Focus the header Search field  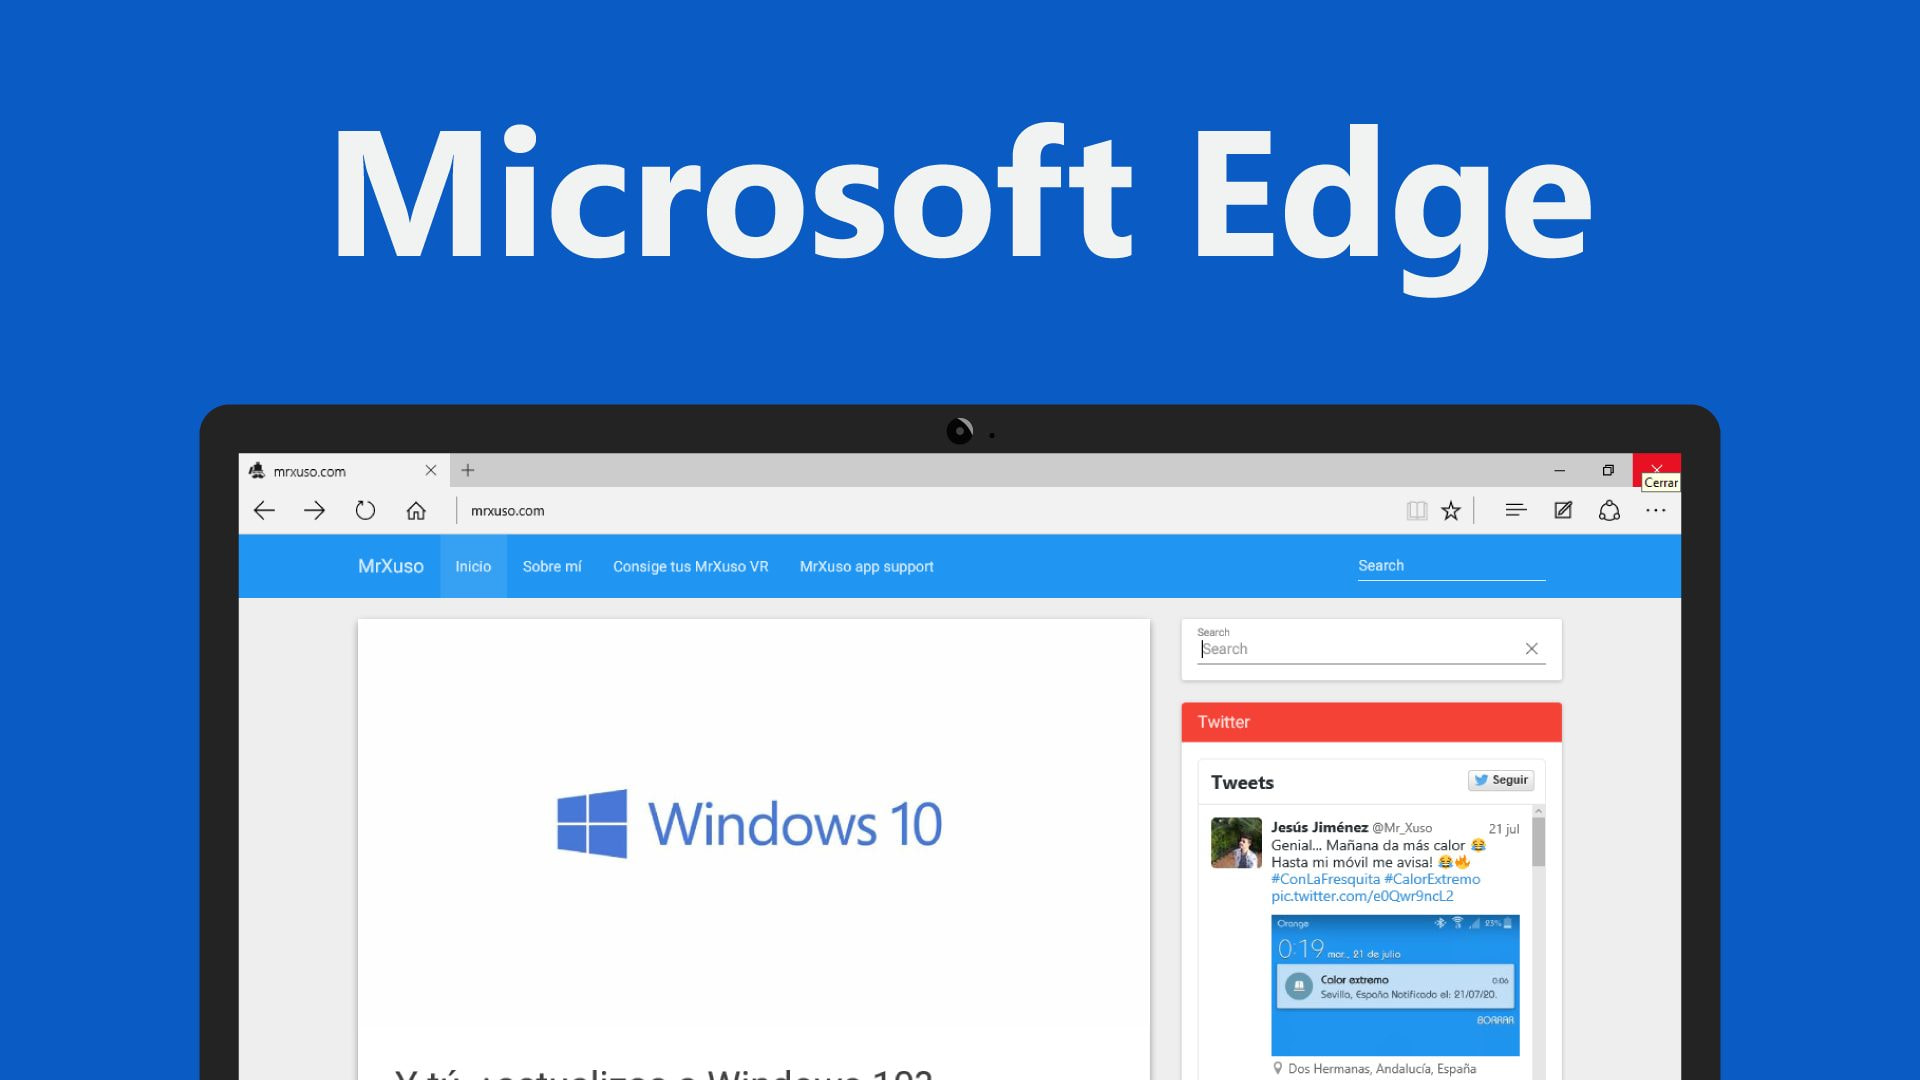pos(1451,566)
